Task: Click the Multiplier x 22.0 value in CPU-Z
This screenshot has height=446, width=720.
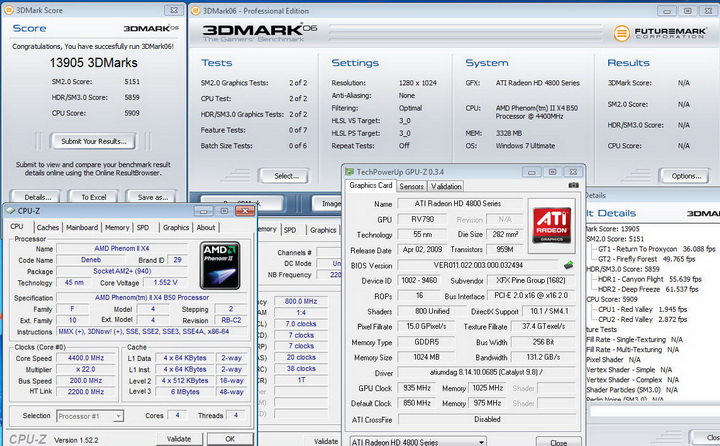Action: 86,369
